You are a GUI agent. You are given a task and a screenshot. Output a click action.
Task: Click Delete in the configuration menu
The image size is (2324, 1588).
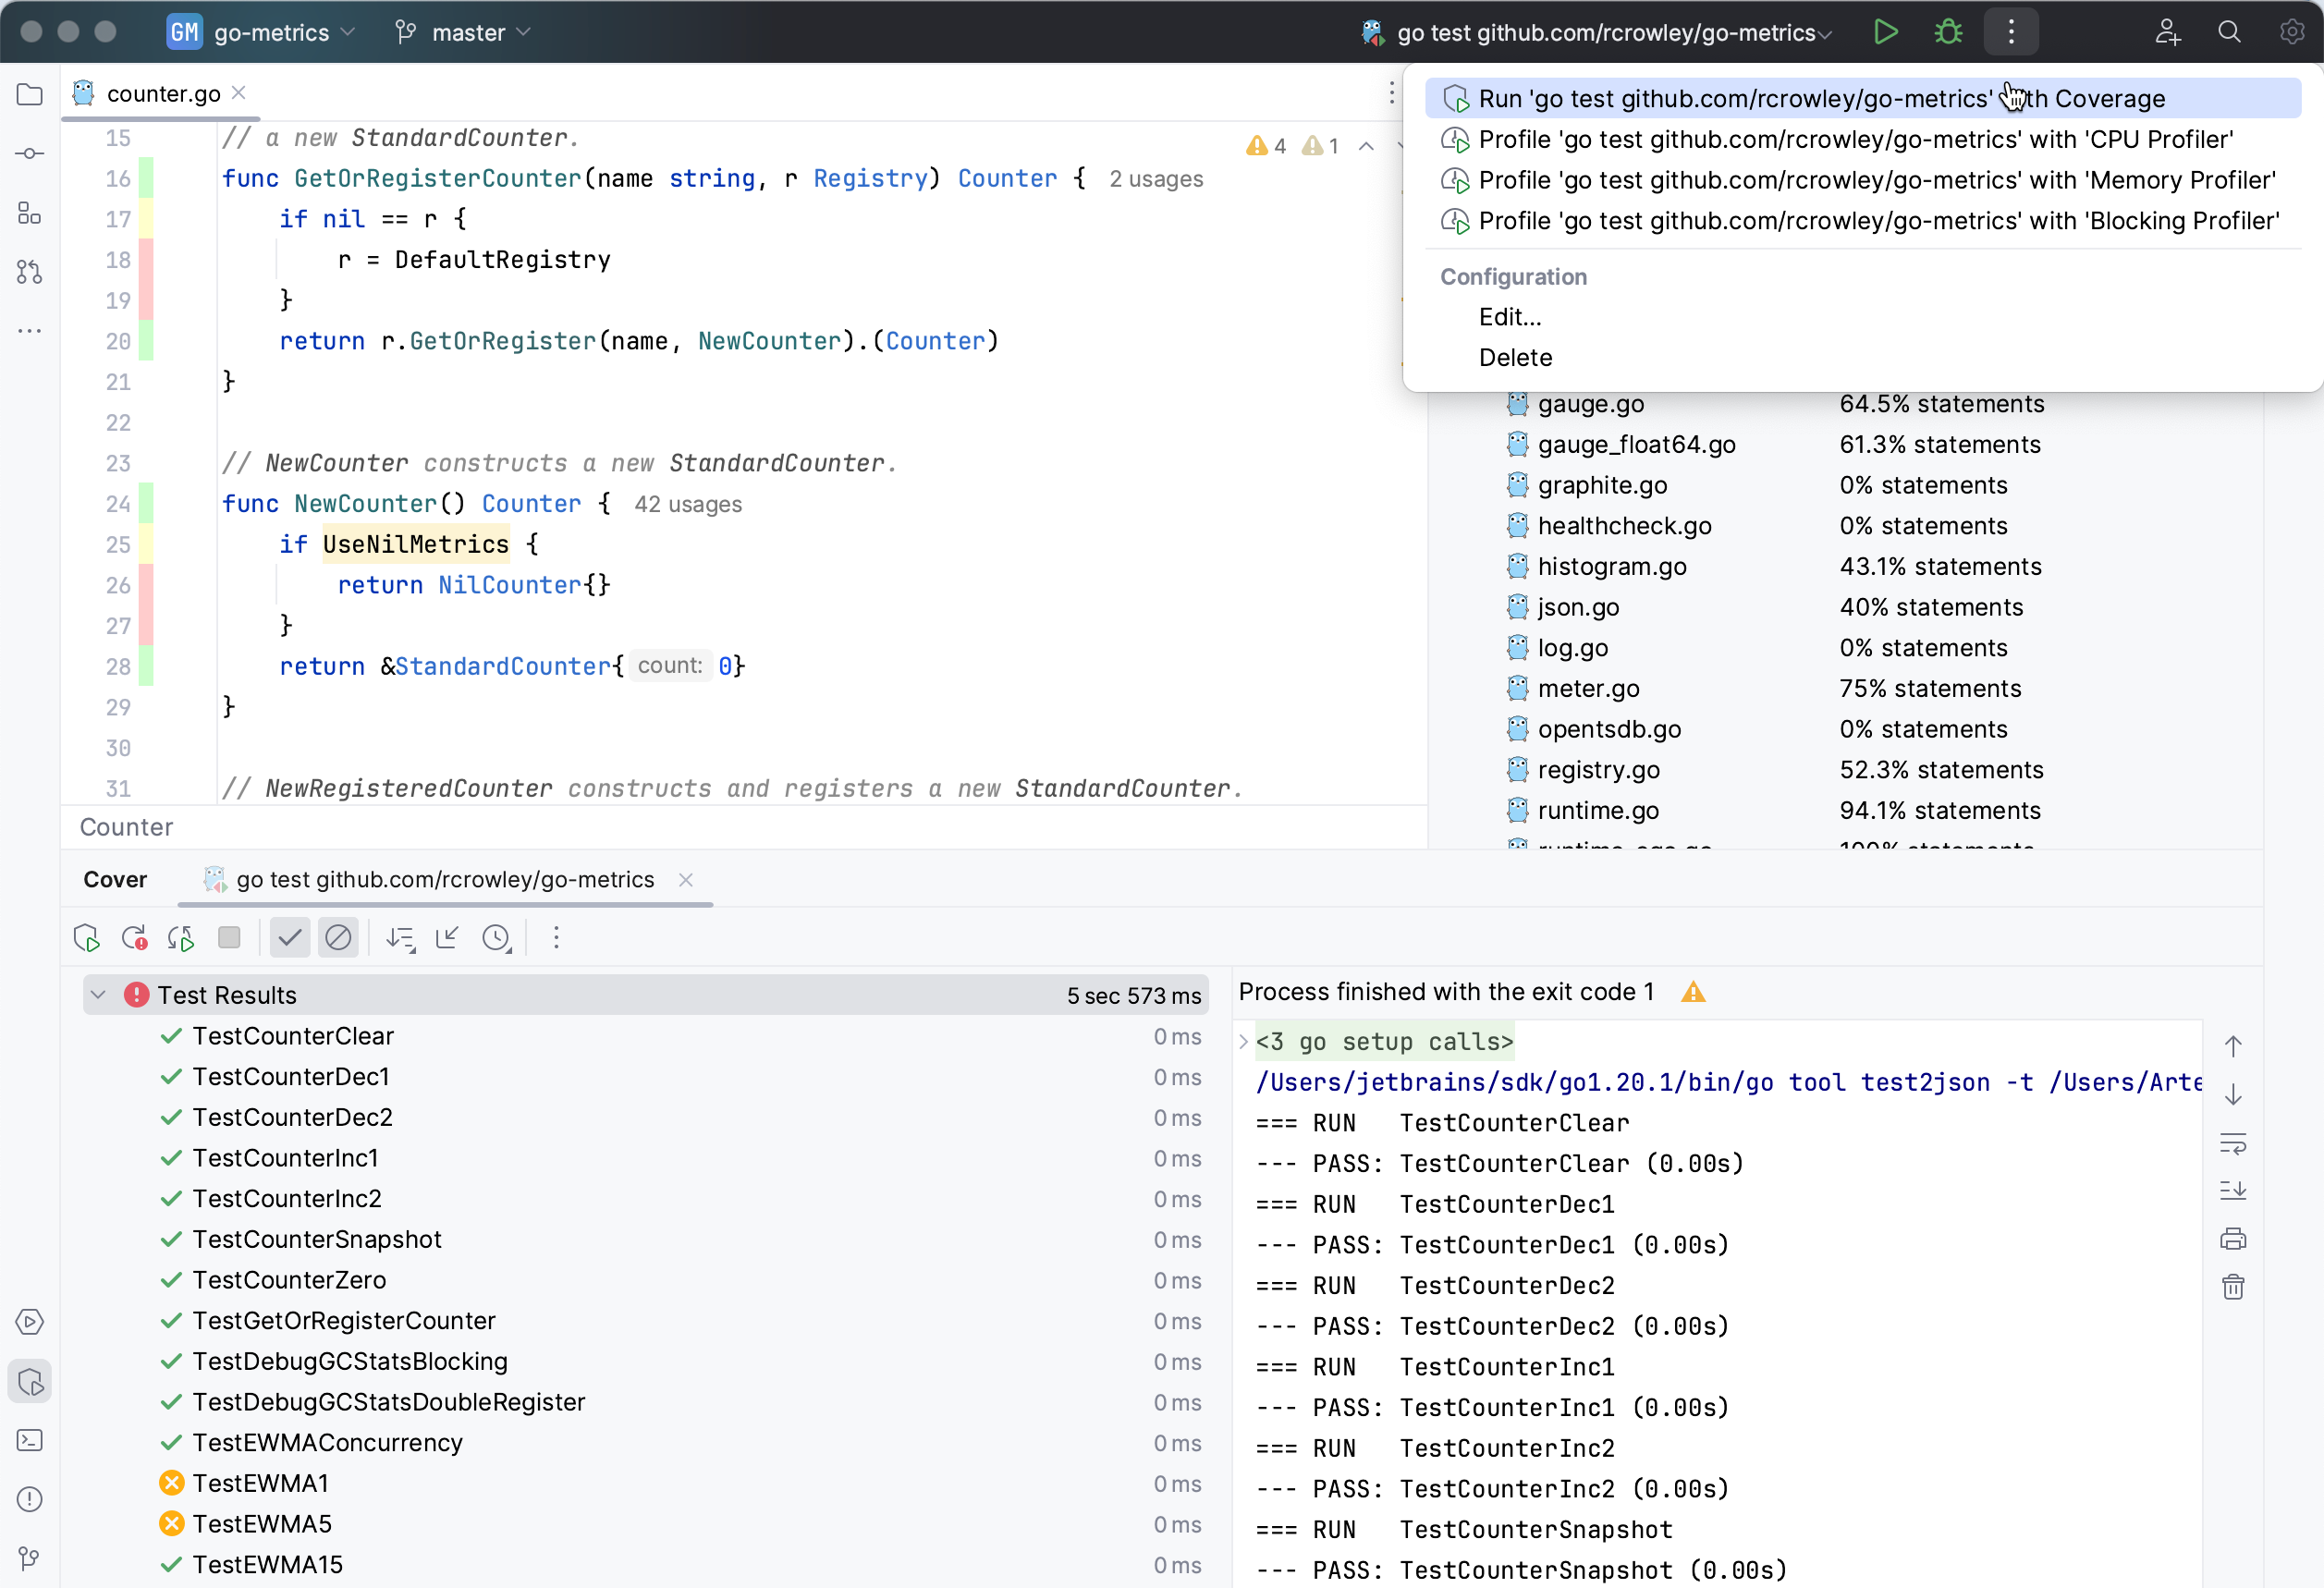pos(1515,357)
